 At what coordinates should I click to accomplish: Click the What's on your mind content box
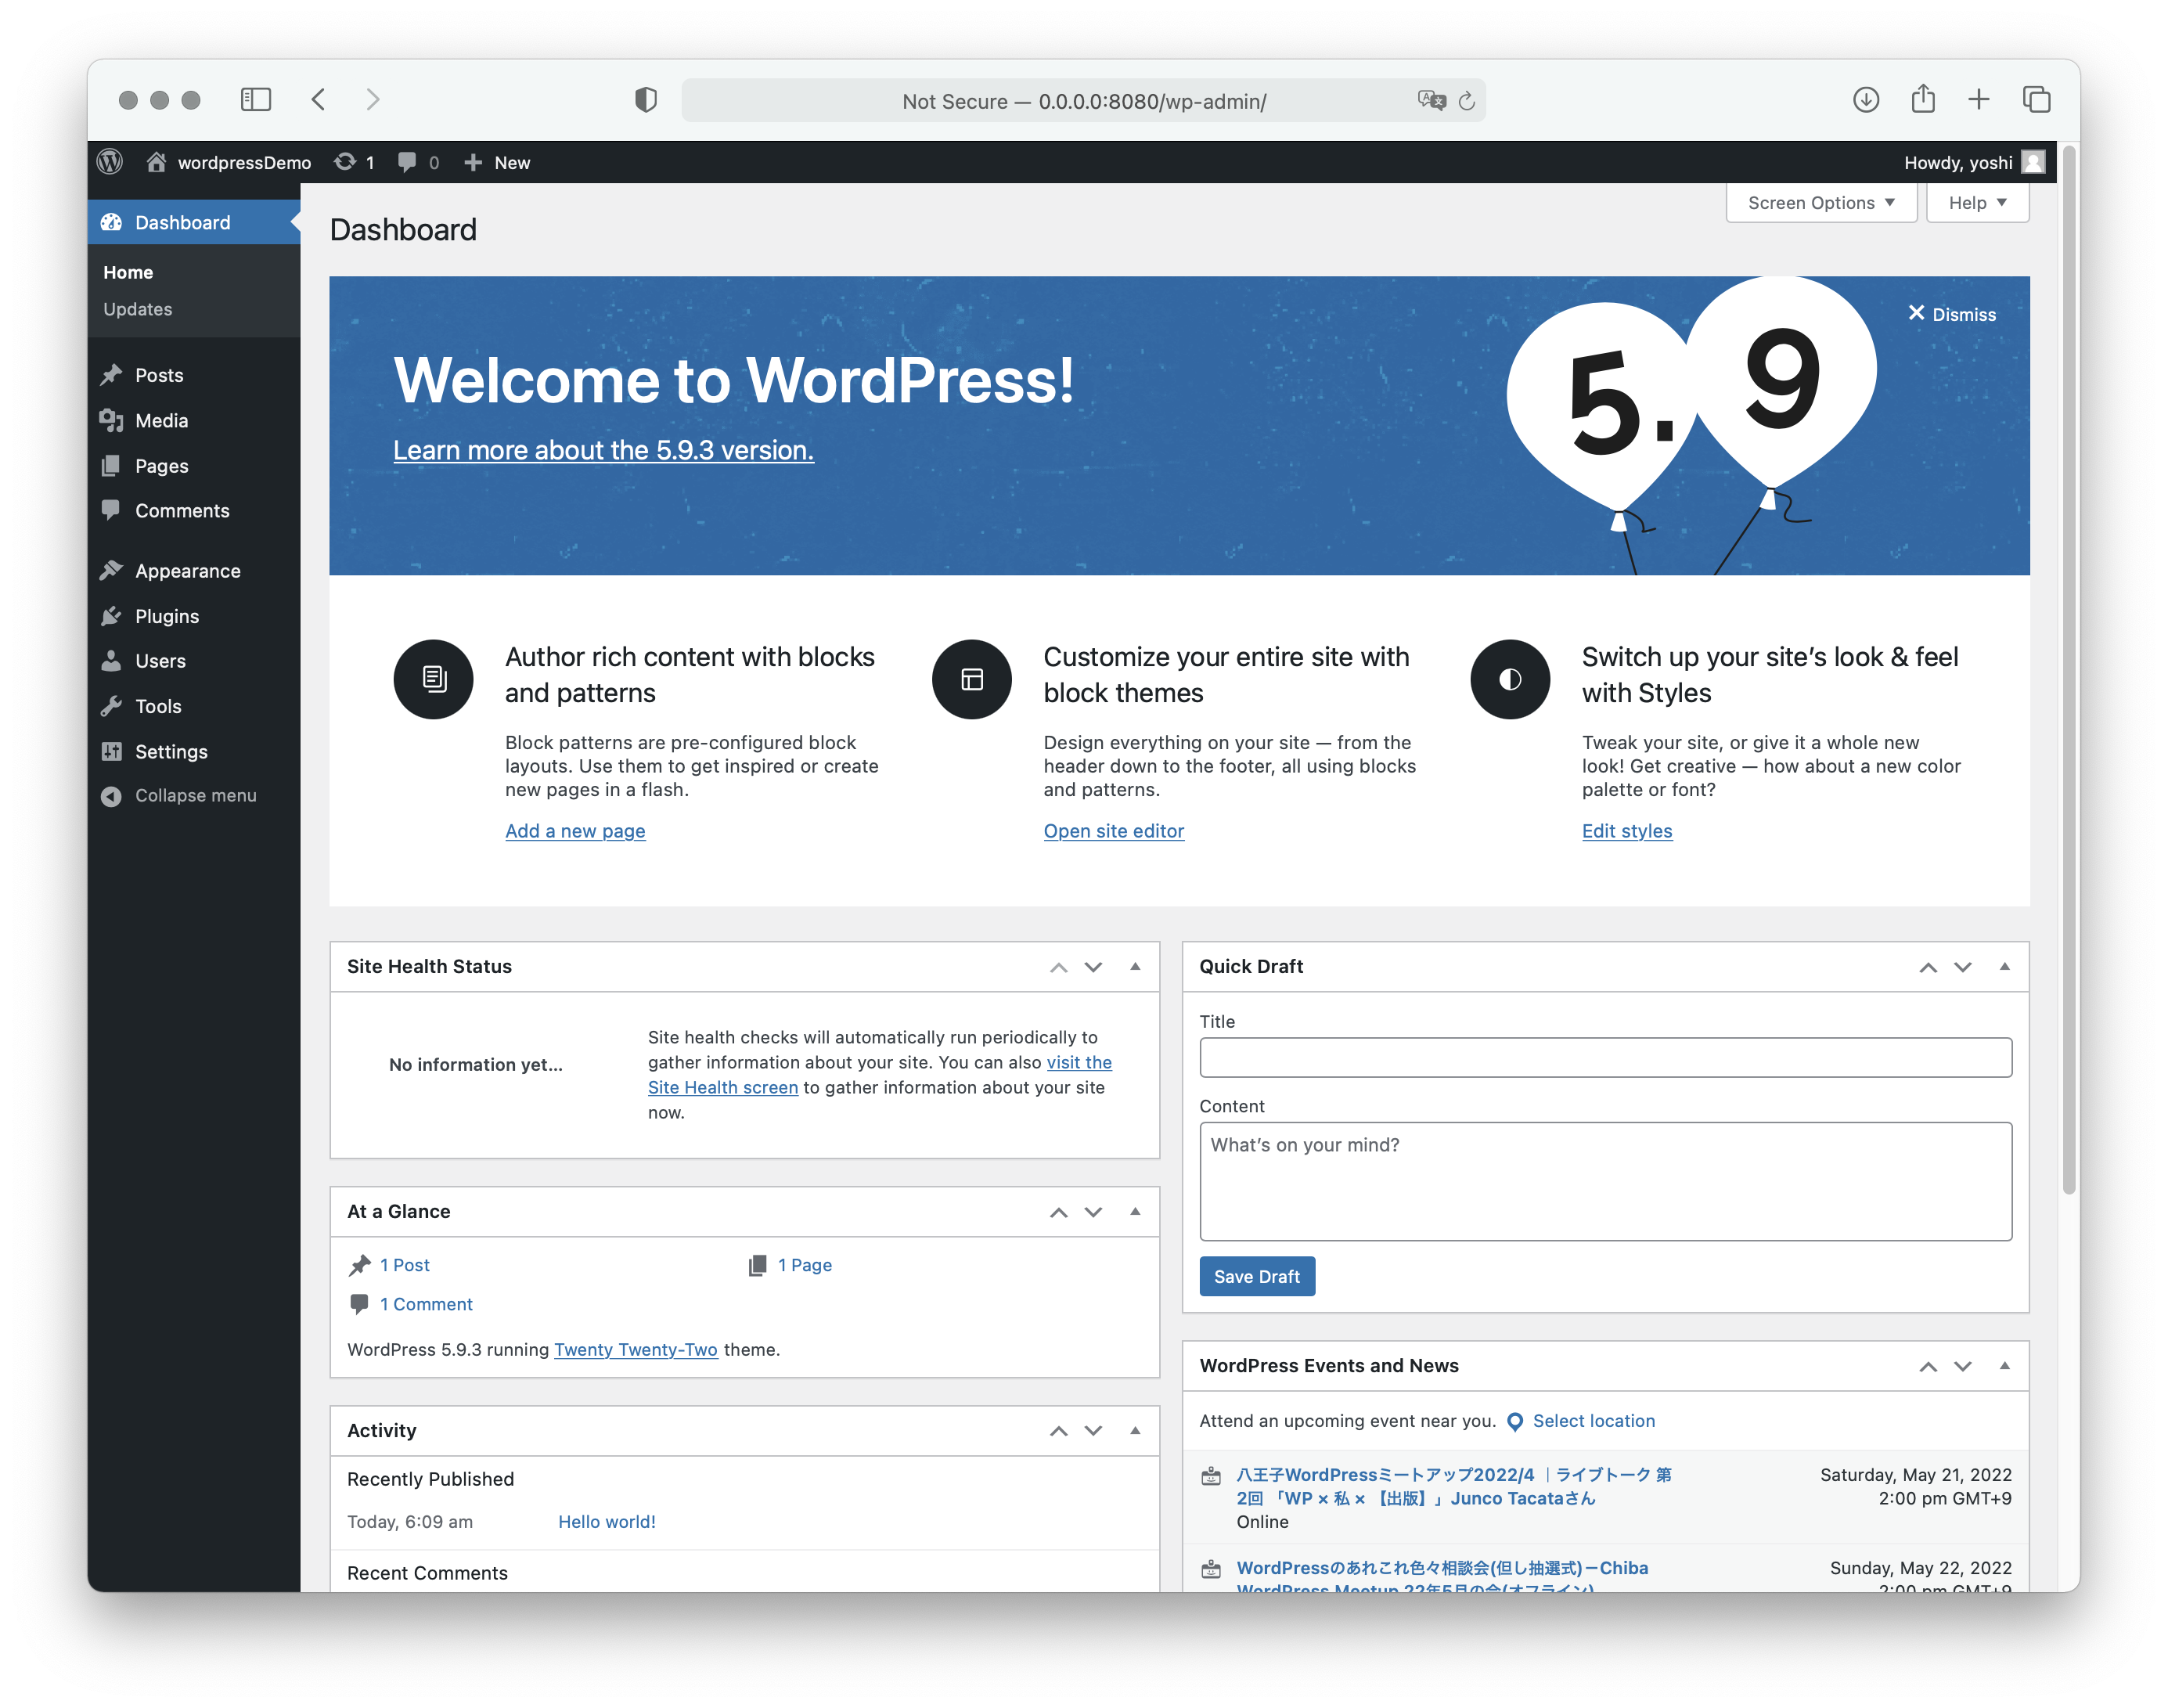pos(1605,1181)
